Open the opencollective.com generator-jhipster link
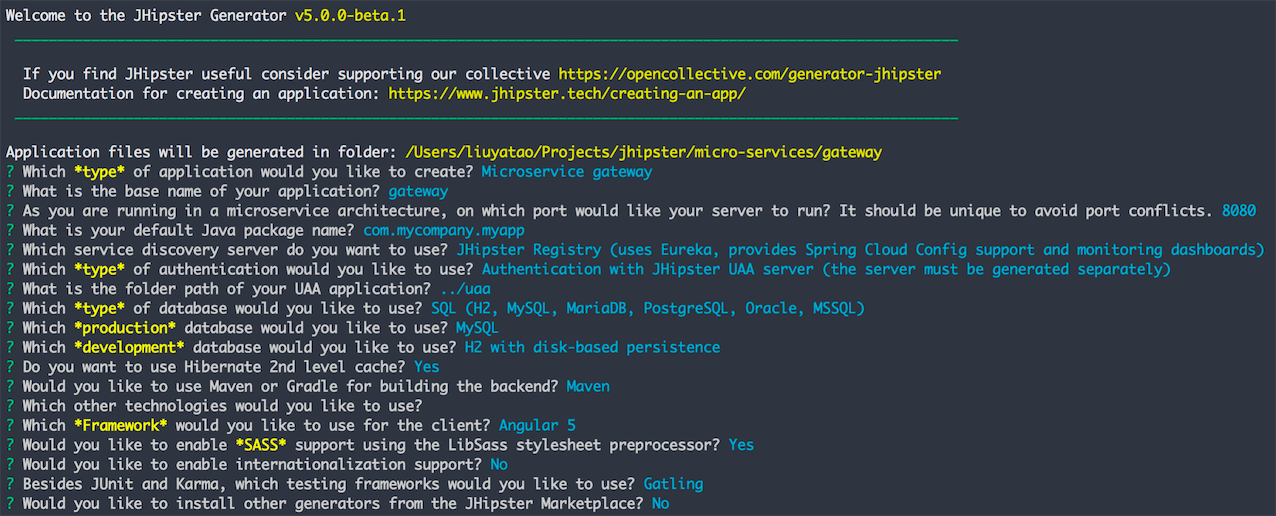 pyautogui.click(x=750, y=74)
